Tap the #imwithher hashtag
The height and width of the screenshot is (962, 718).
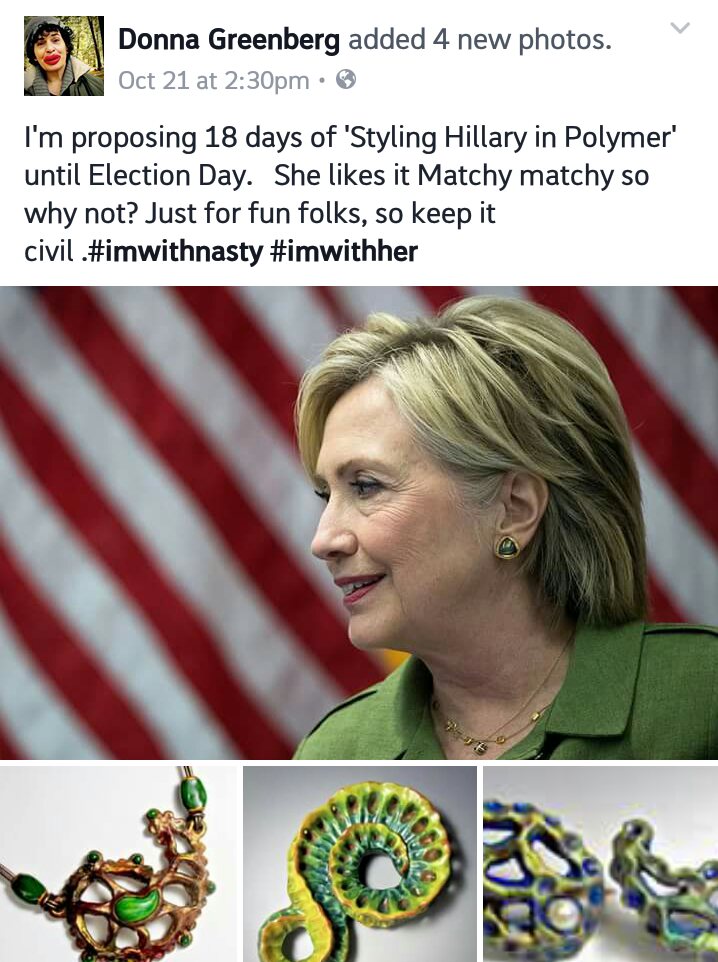344,252
